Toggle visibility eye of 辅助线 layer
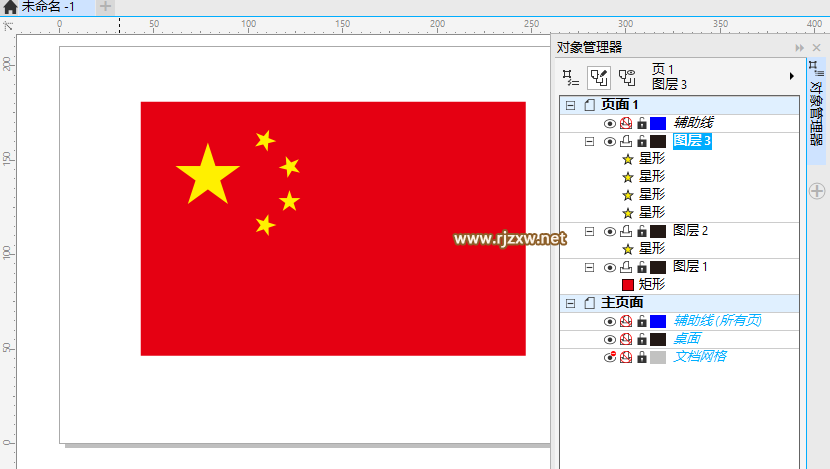This screenshot has width=830, height=469. pos(610,123)
